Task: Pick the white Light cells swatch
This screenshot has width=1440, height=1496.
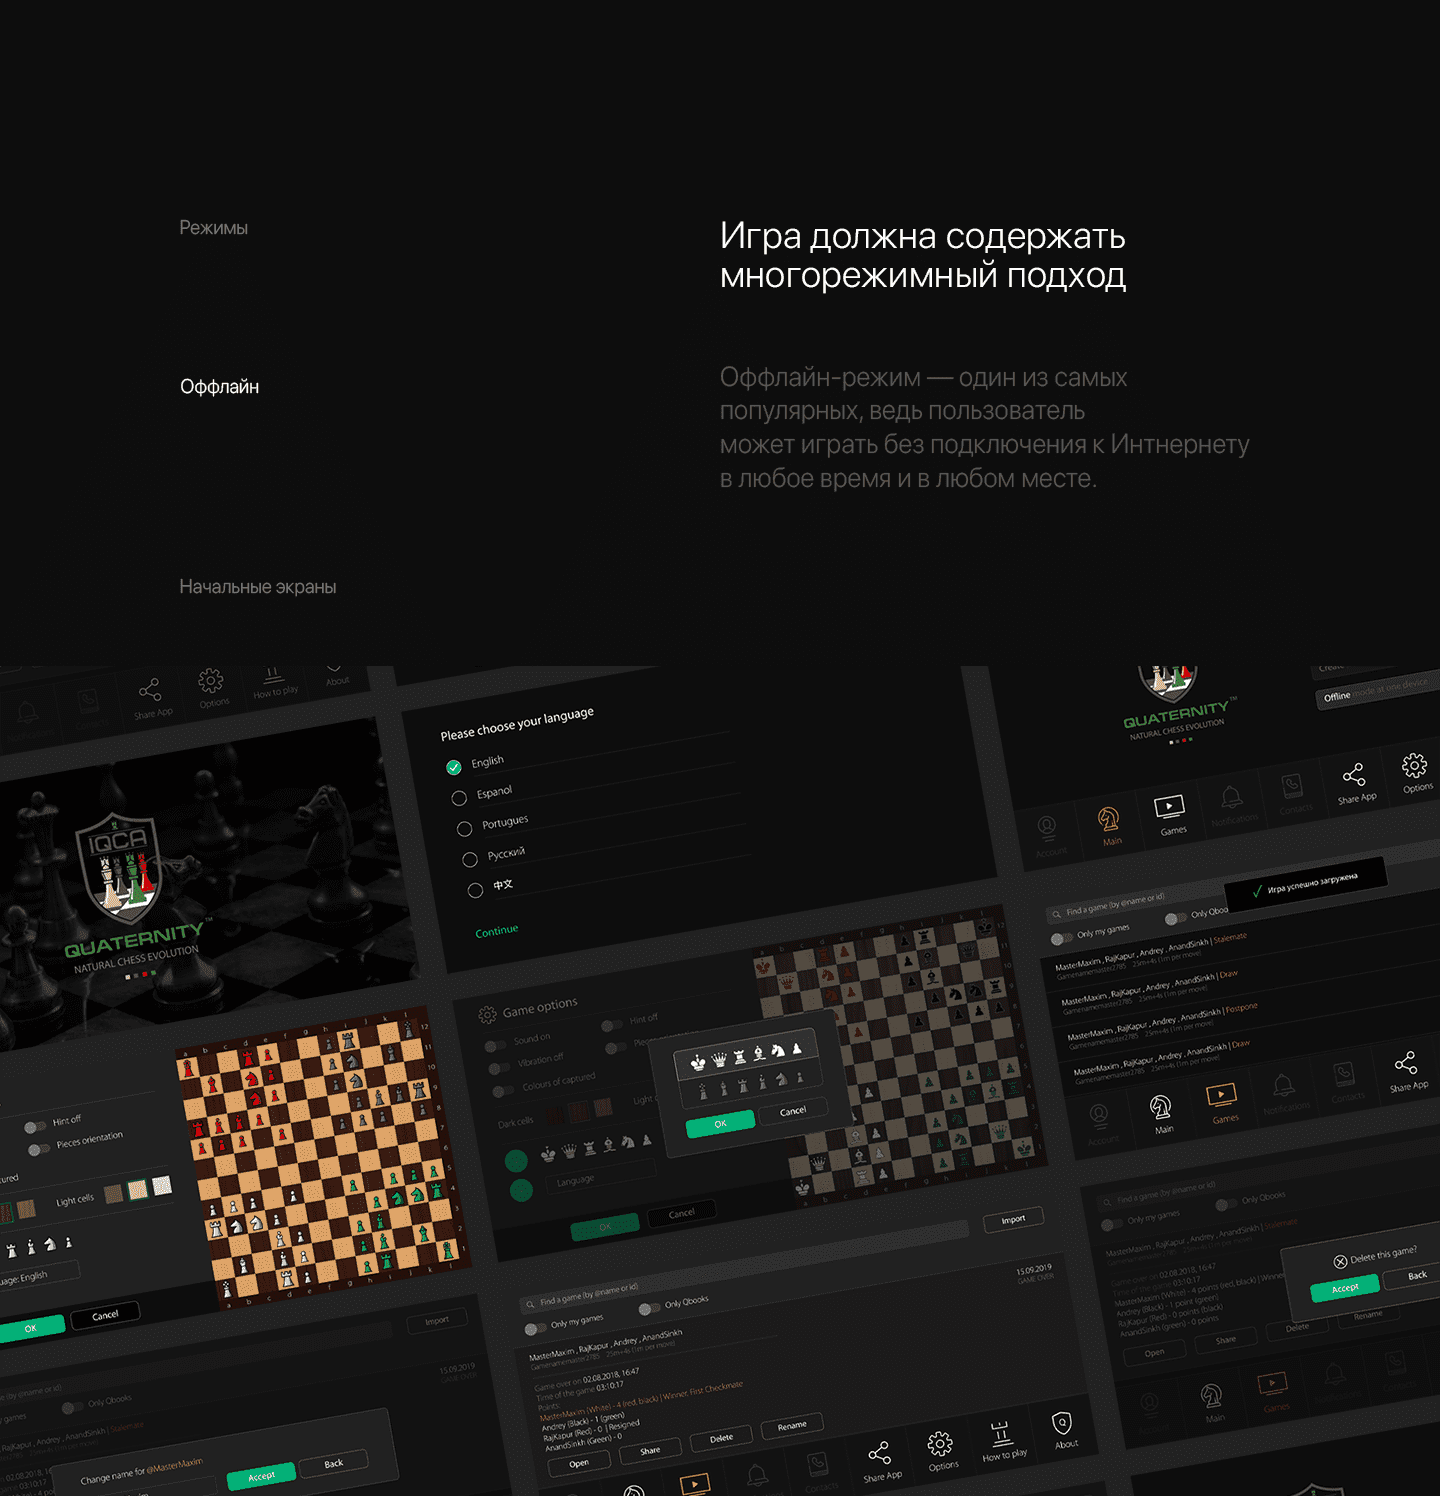Action: 161,1185
